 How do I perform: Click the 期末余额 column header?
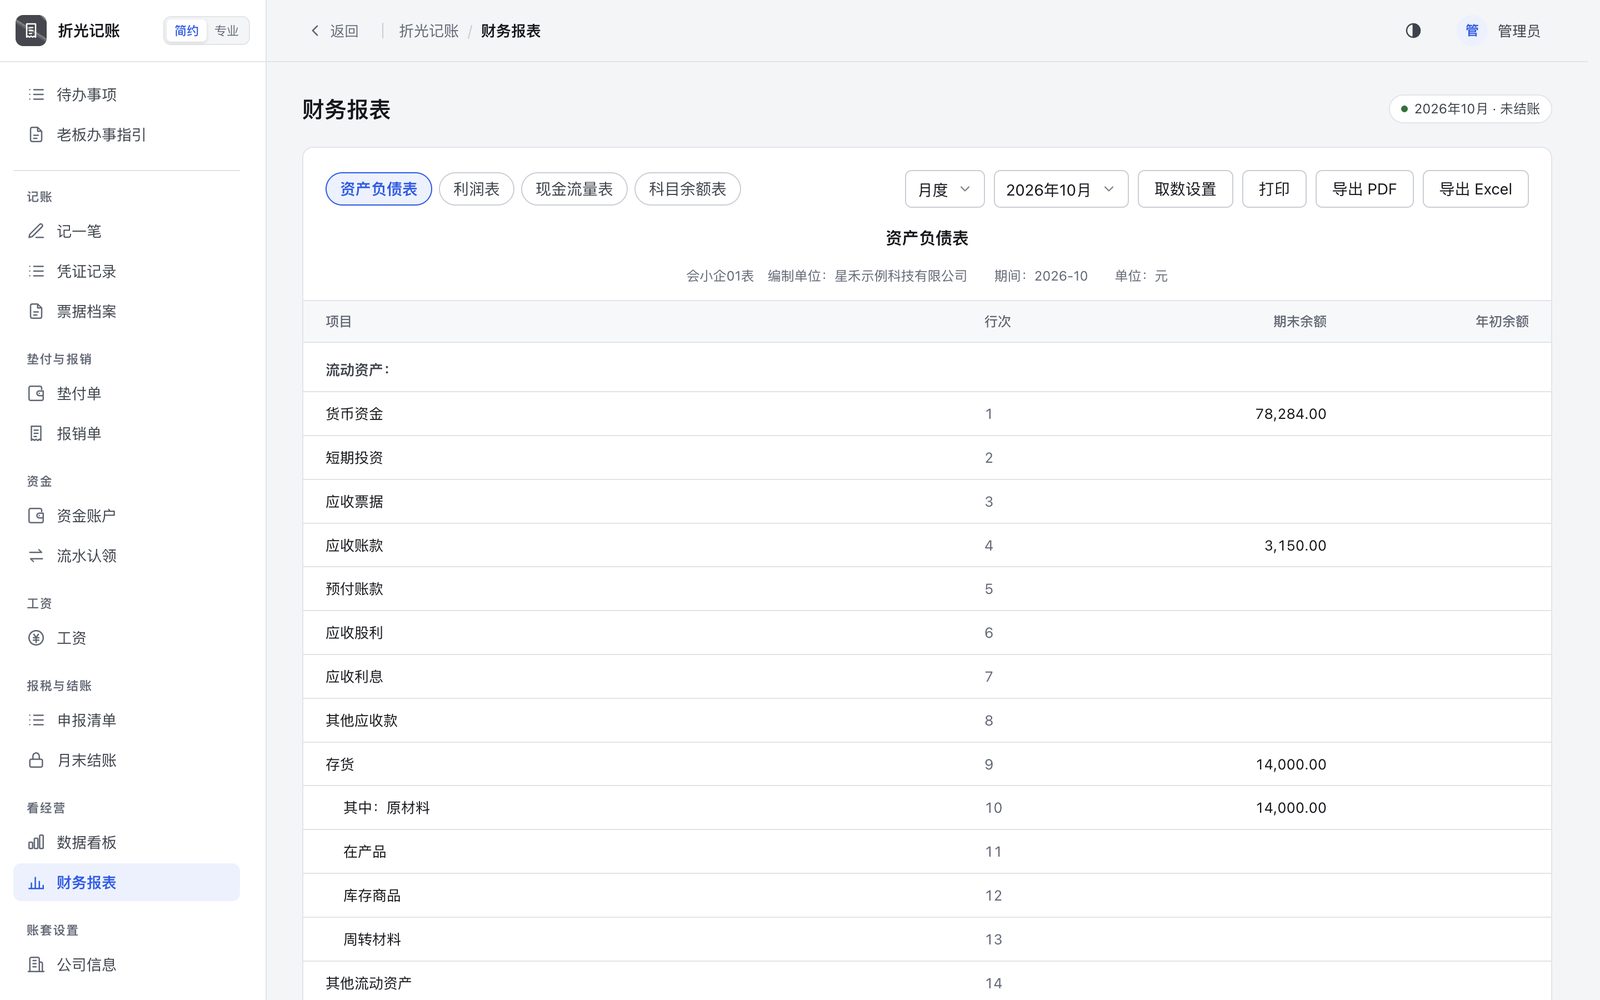[x=1299, y=322]
